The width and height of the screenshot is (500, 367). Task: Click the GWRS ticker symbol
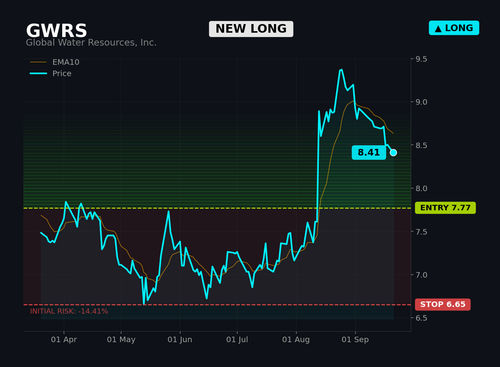pyautogui.click(x=56, y=30)
